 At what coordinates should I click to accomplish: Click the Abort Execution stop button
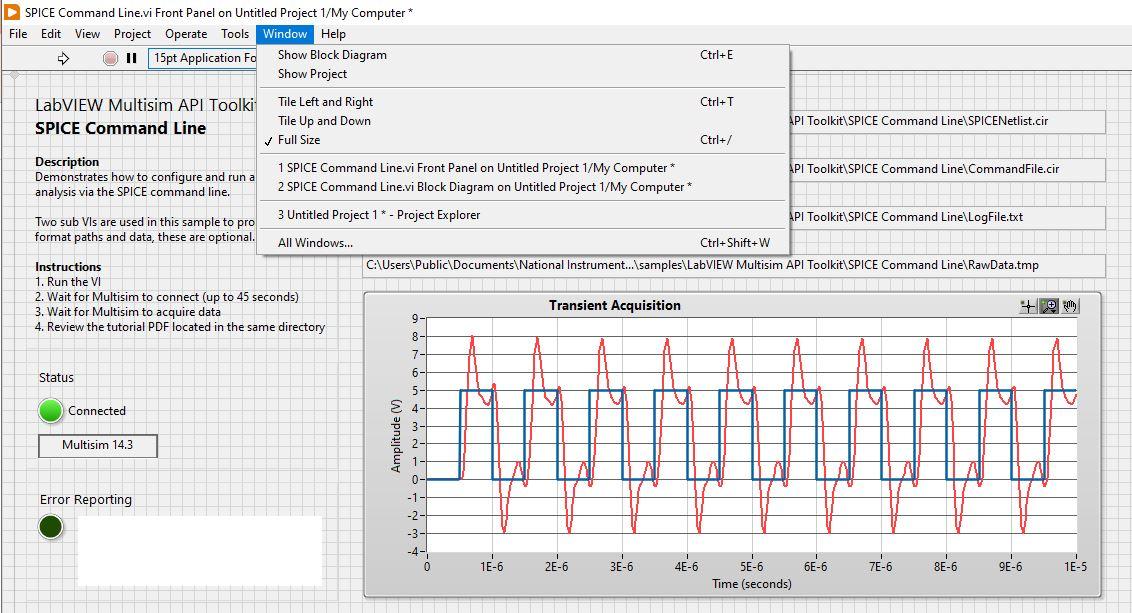click(110, 58)
